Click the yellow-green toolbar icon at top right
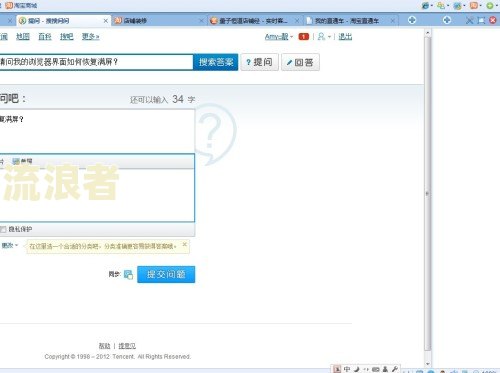The width and height of the screenshot is (500, 373). (442, 5)
